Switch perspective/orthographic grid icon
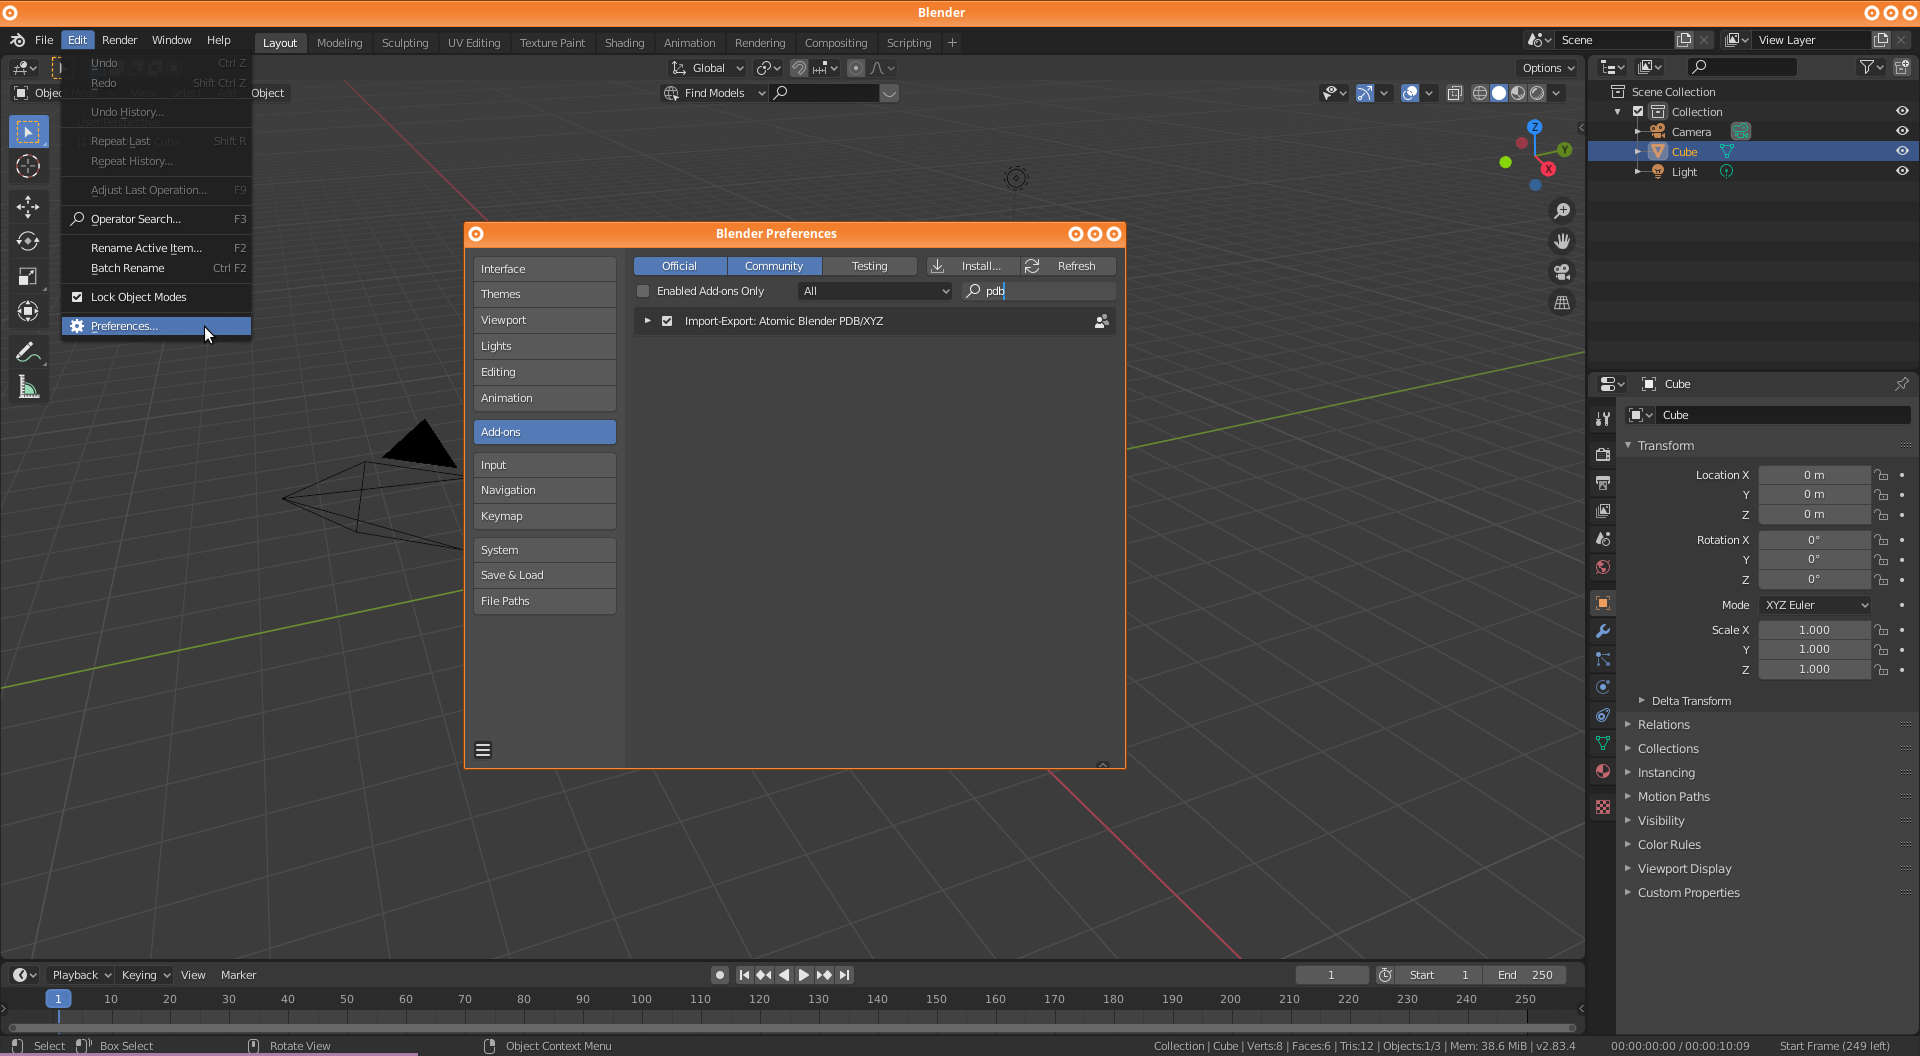Image resolution: width=1920 pixels, height=1056 pixels. [1562, 302]
